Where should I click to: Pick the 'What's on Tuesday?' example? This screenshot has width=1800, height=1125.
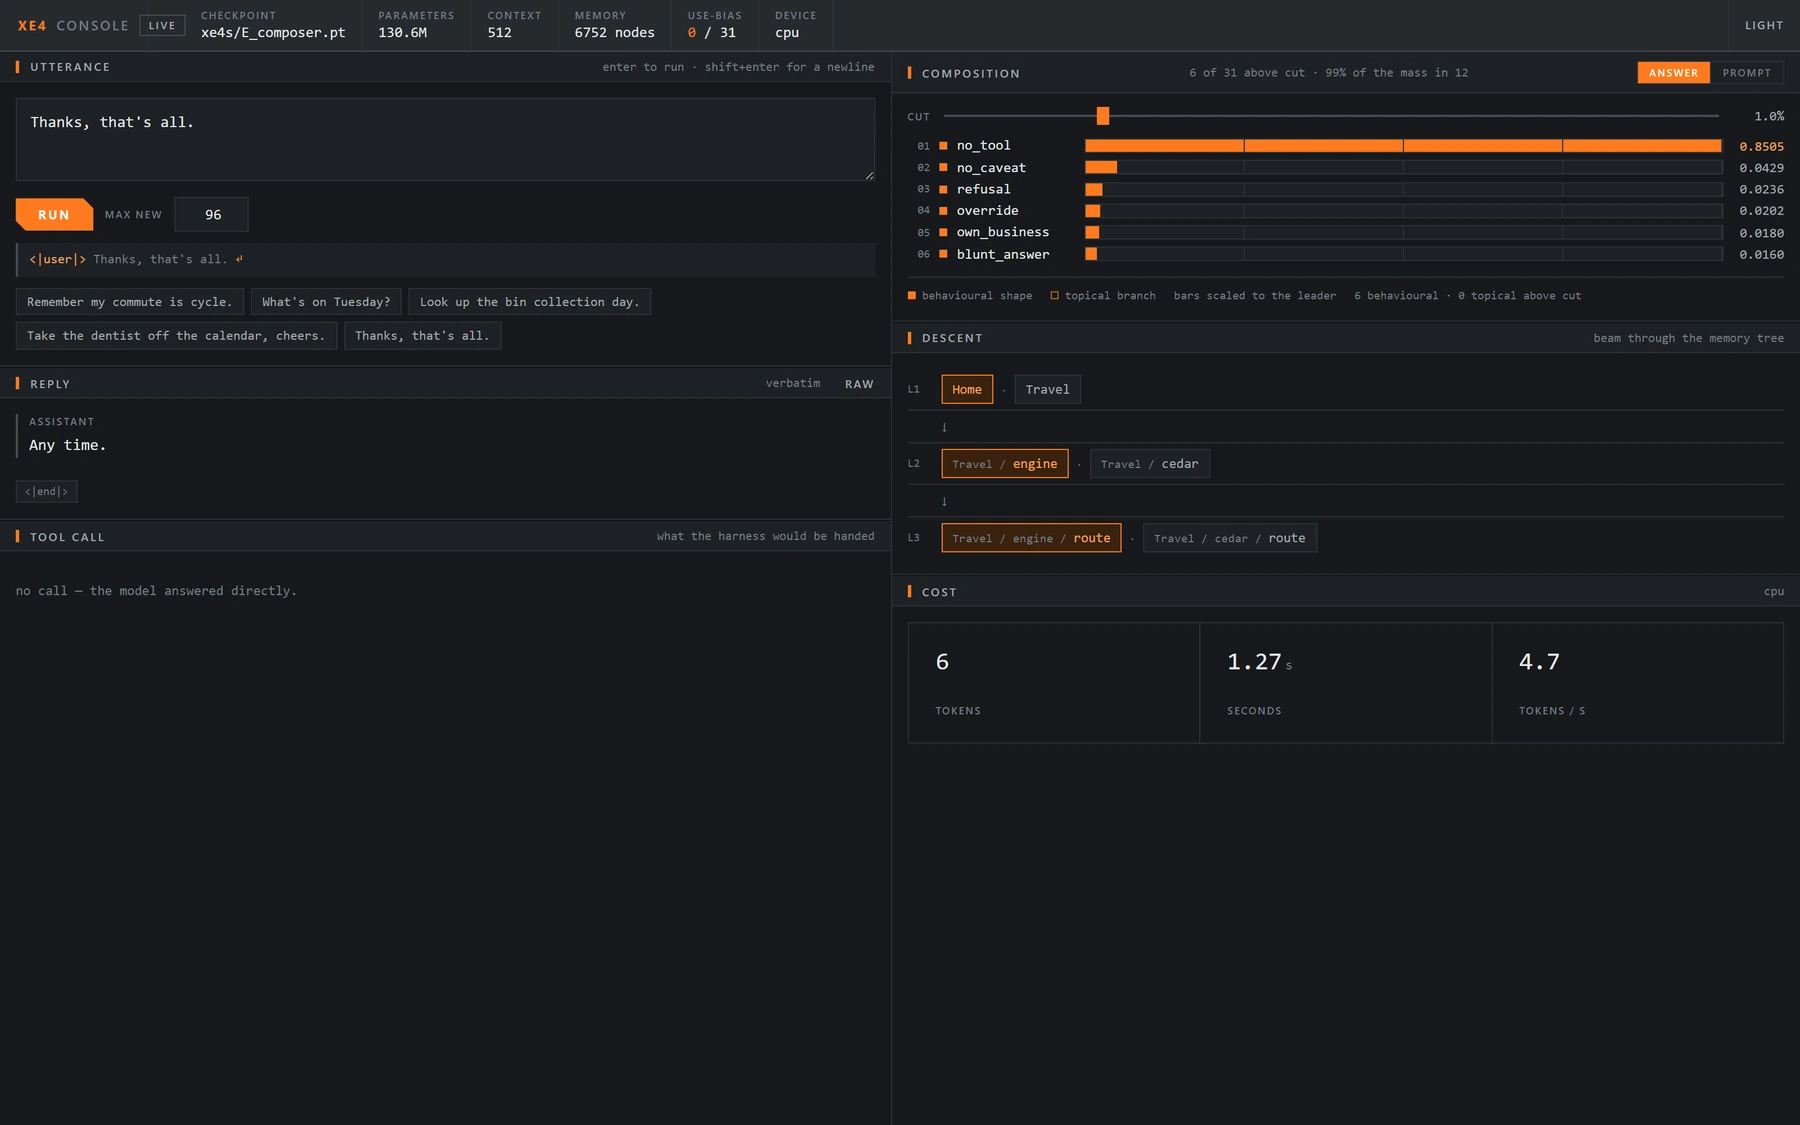click(326, 302)
